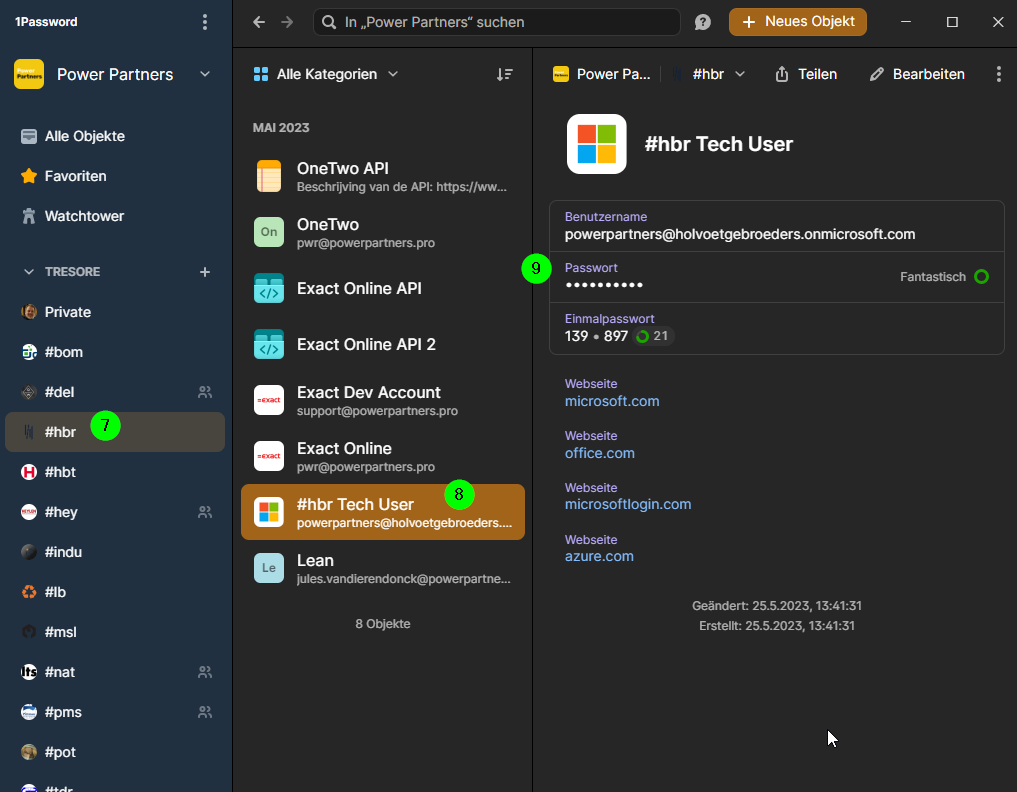Open the 1Password sidebar three-dot menu
This screenshot has height=792, width=1017.
click(205, 22)
